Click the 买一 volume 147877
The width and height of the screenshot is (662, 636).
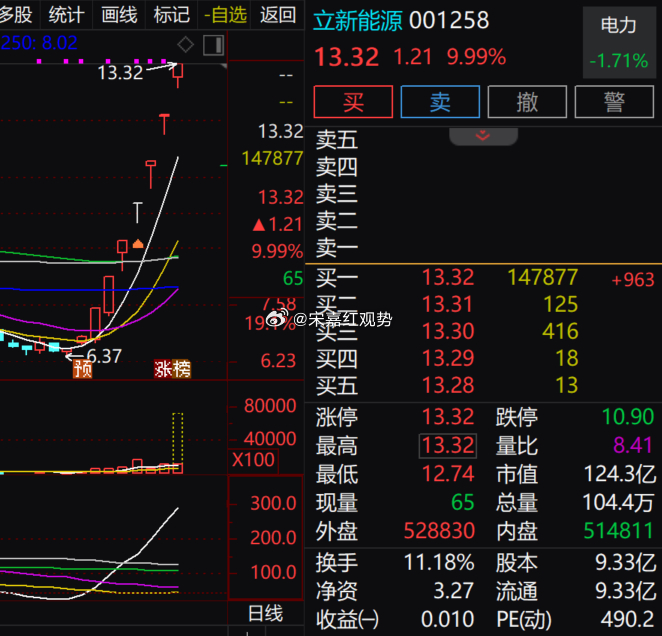543,277
